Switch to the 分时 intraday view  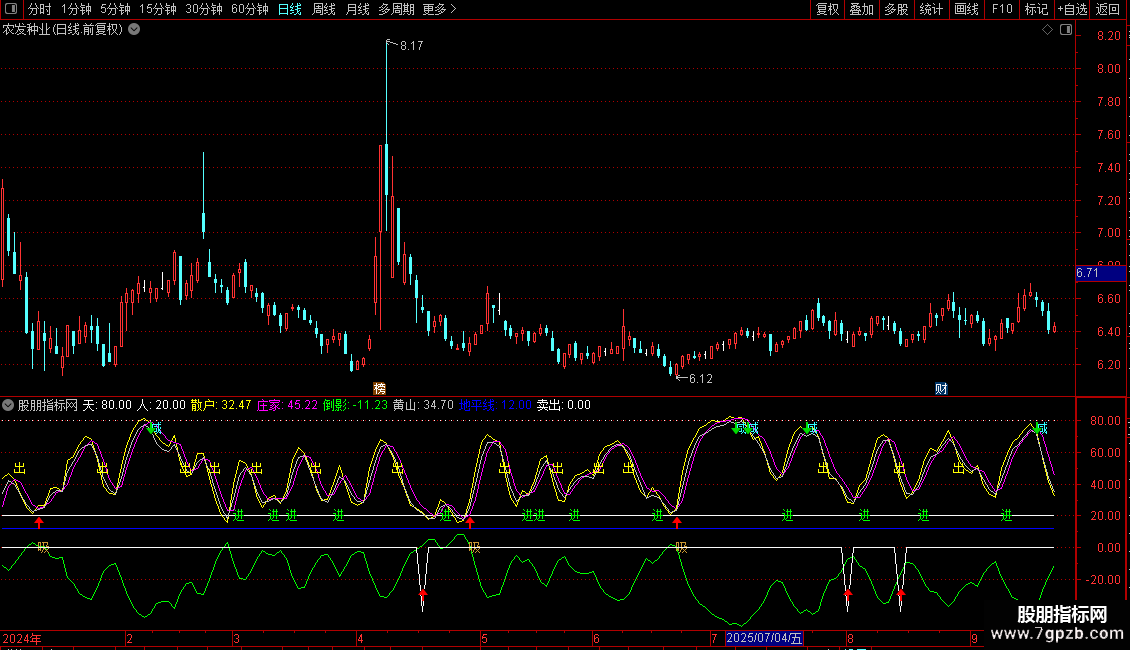(x=40, y=9)
